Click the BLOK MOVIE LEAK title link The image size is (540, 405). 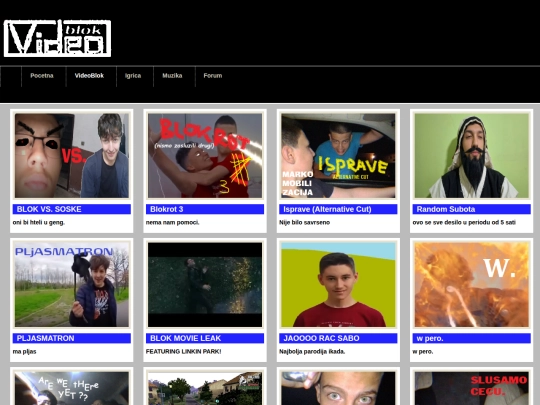[205, 338]
